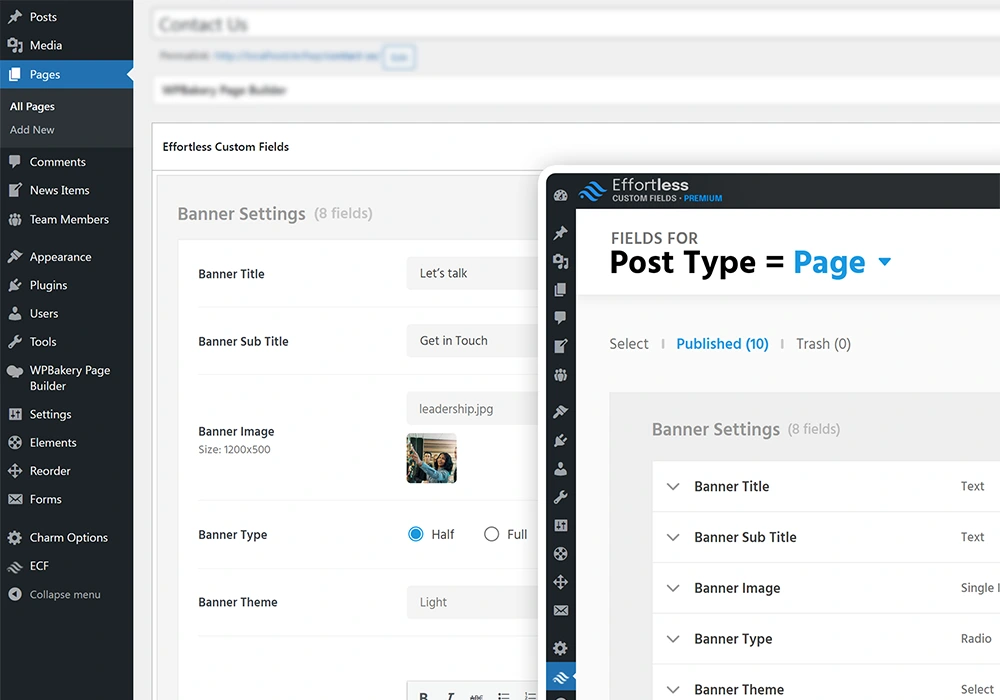
Task: Toggle italic formatting in the text editor
Action: [x=449, y=694]
